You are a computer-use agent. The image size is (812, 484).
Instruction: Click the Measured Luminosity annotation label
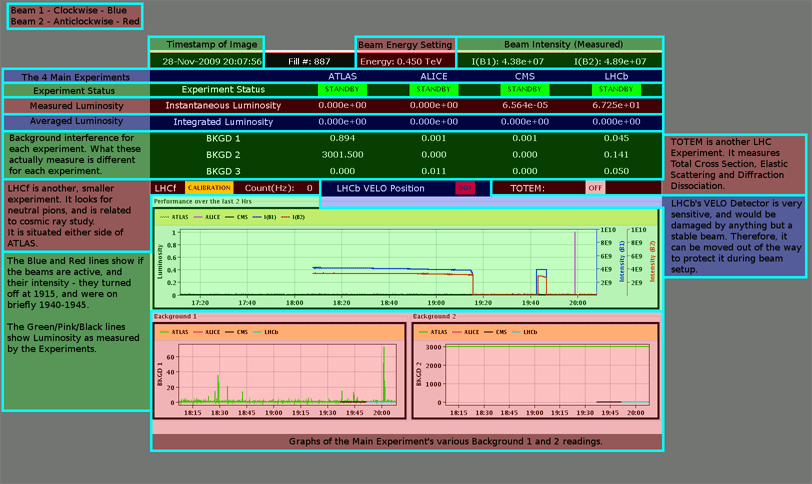tap(76, 106)
